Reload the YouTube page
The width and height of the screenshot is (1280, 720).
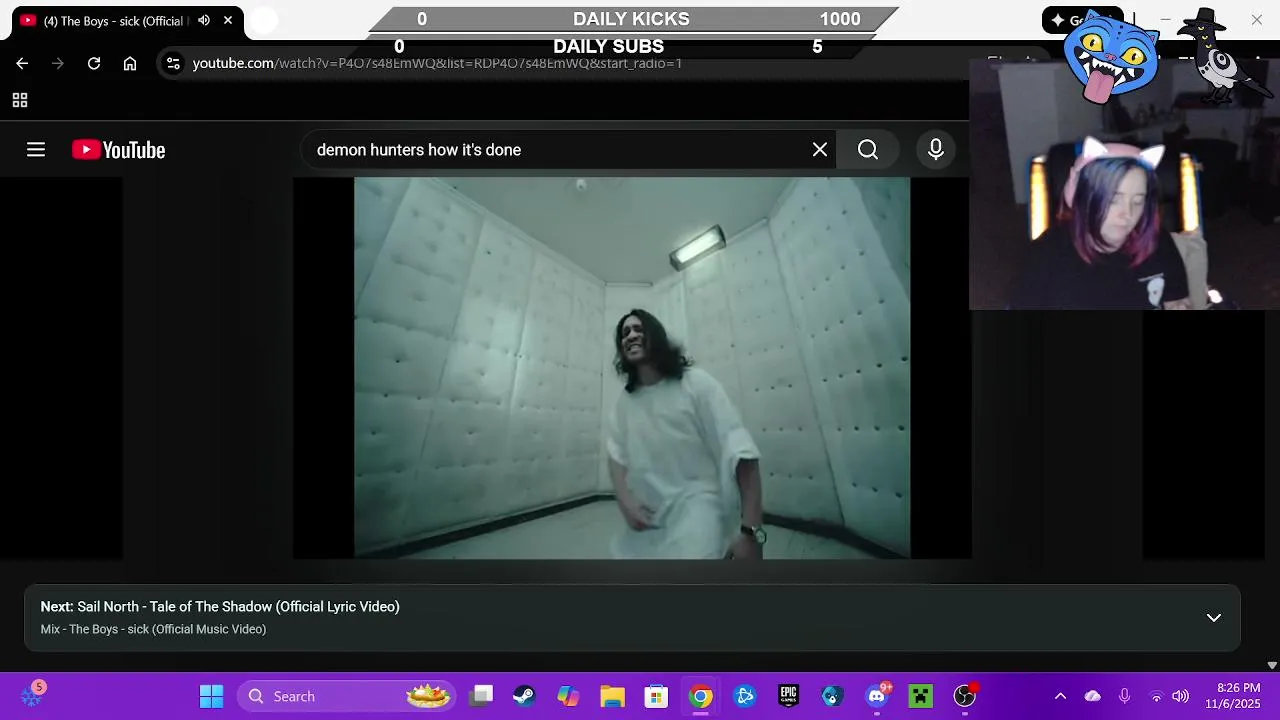[x=94, y=63]
